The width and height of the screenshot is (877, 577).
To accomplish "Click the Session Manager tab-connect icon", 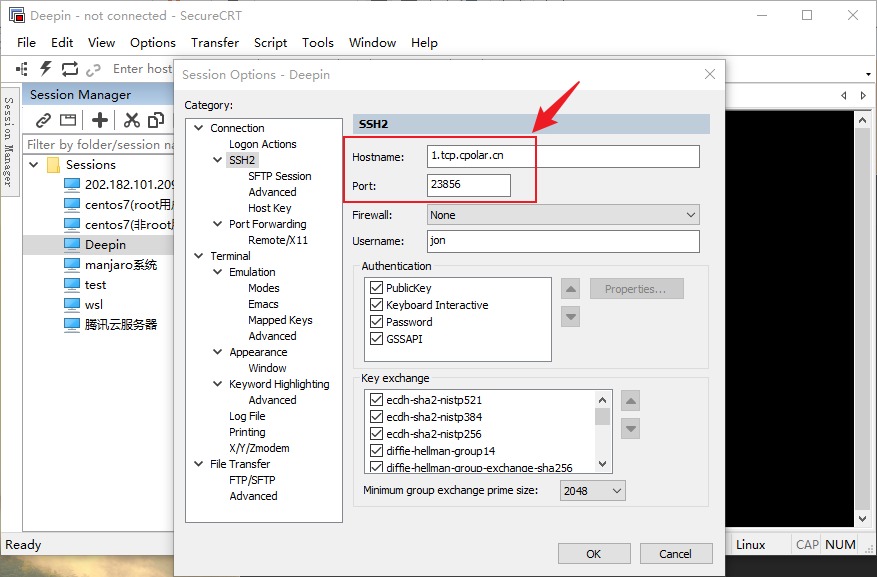I will tap(68, 120).
